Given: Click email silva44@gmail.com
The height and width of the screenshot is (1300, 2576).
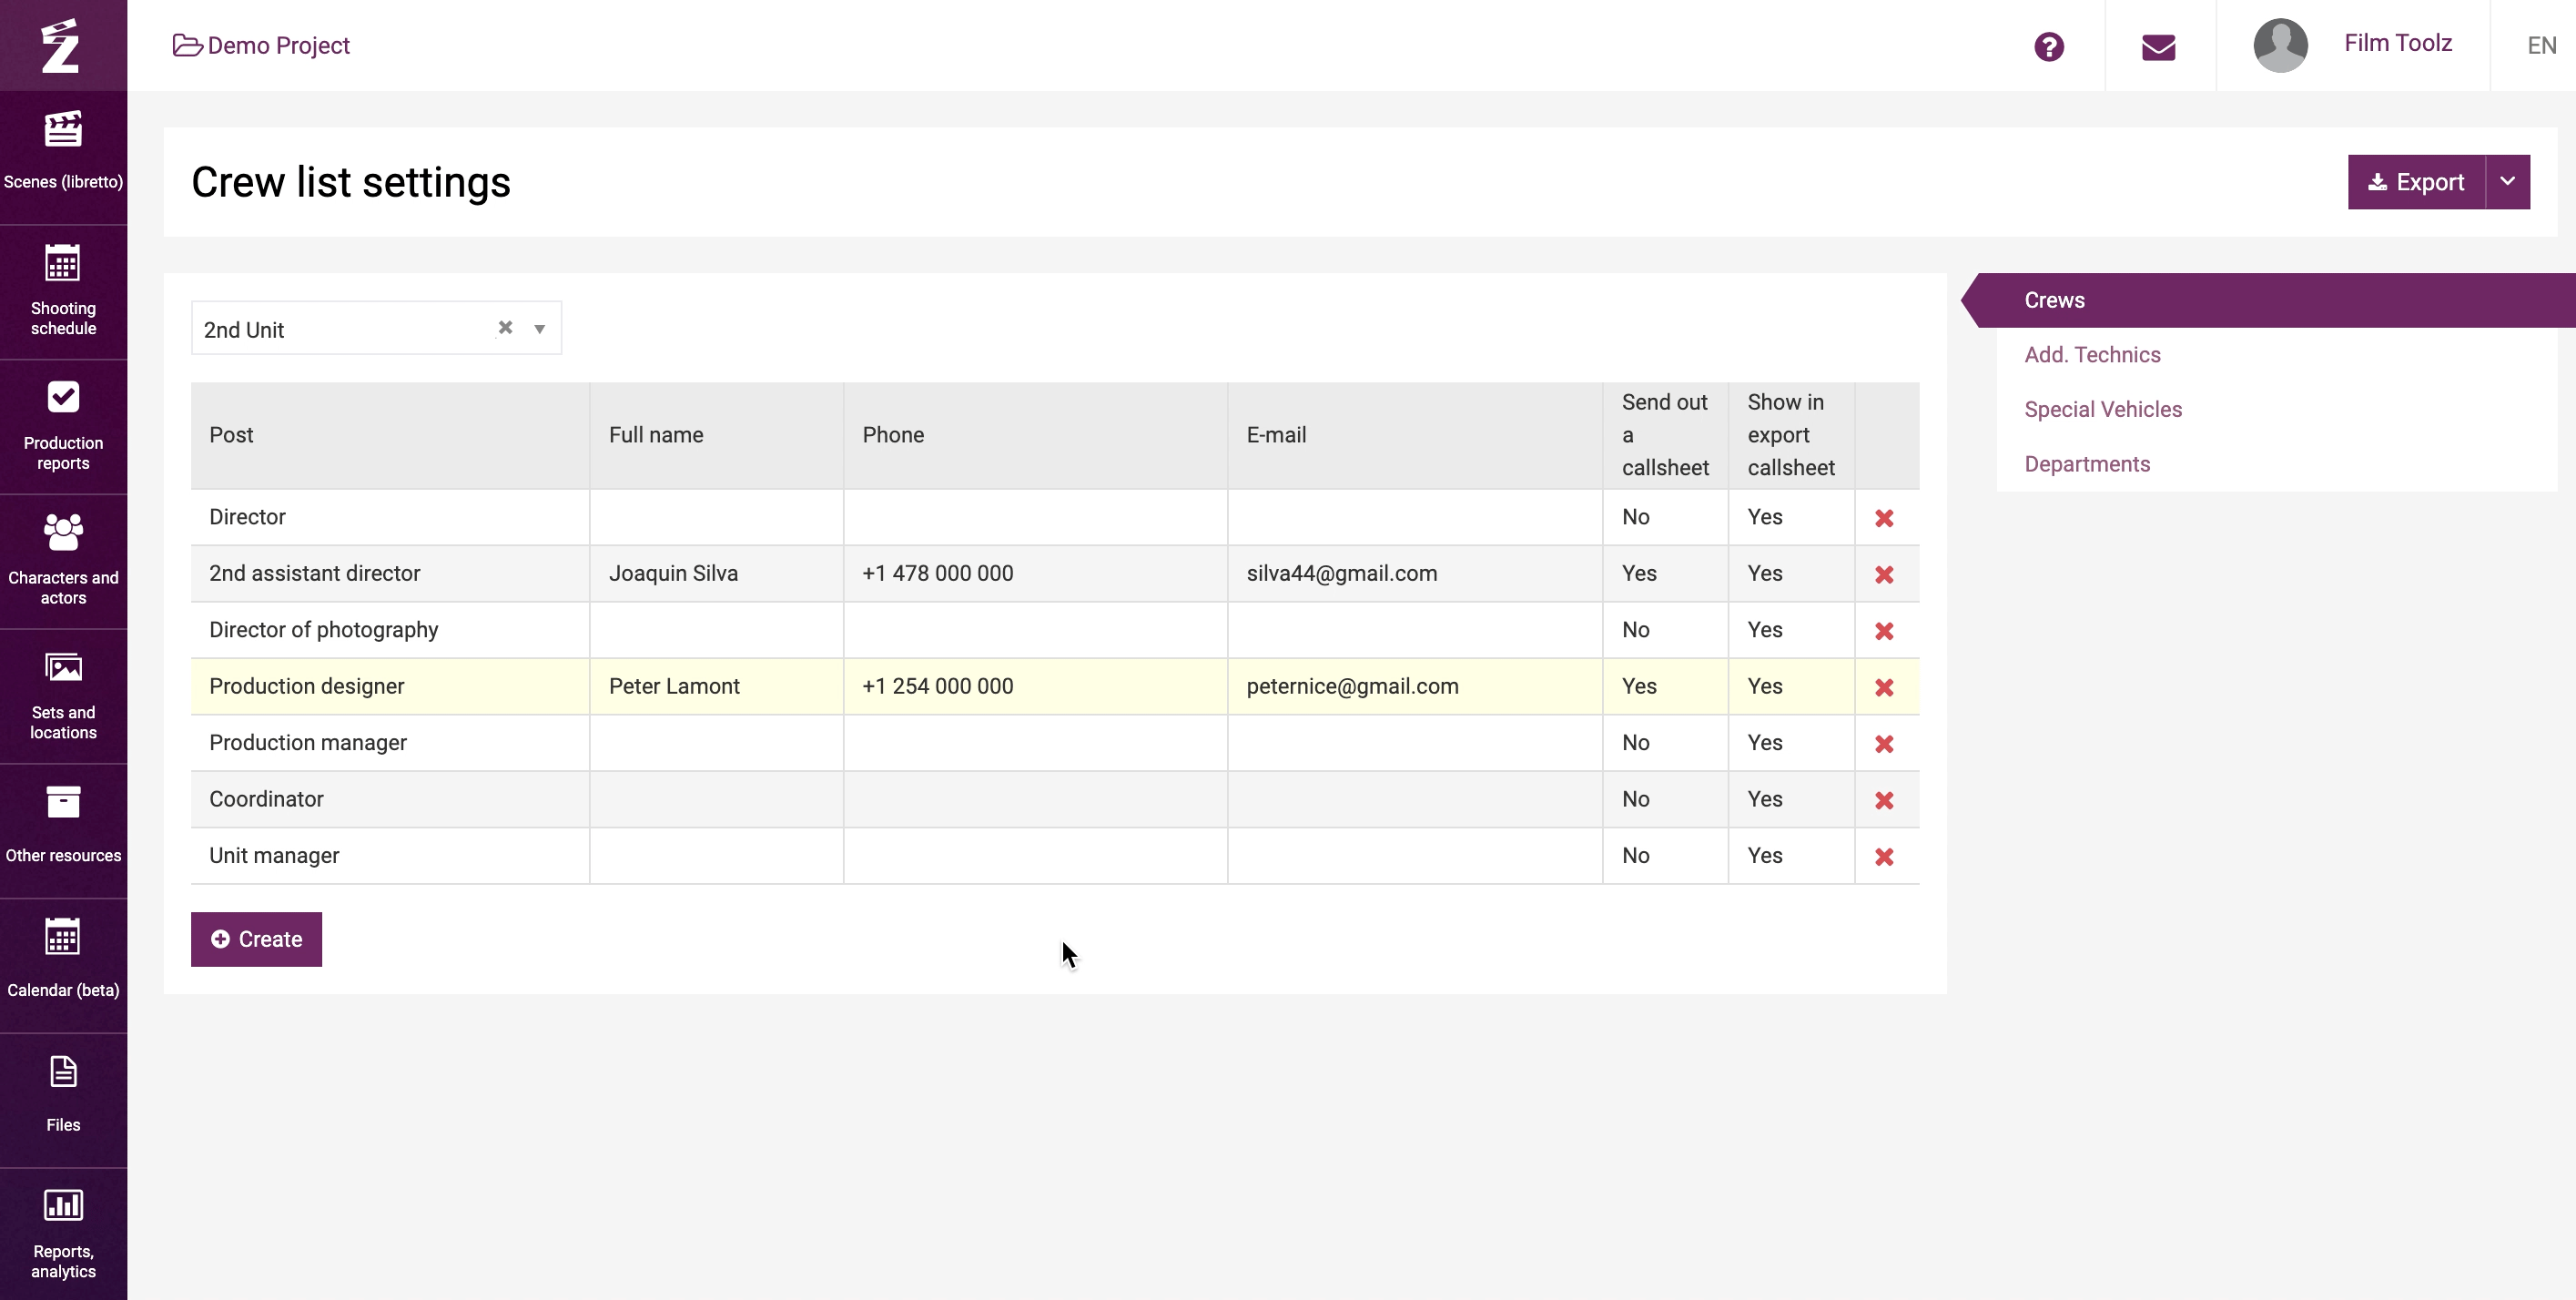Looking at the screenshot, I should pos(1341,573).
